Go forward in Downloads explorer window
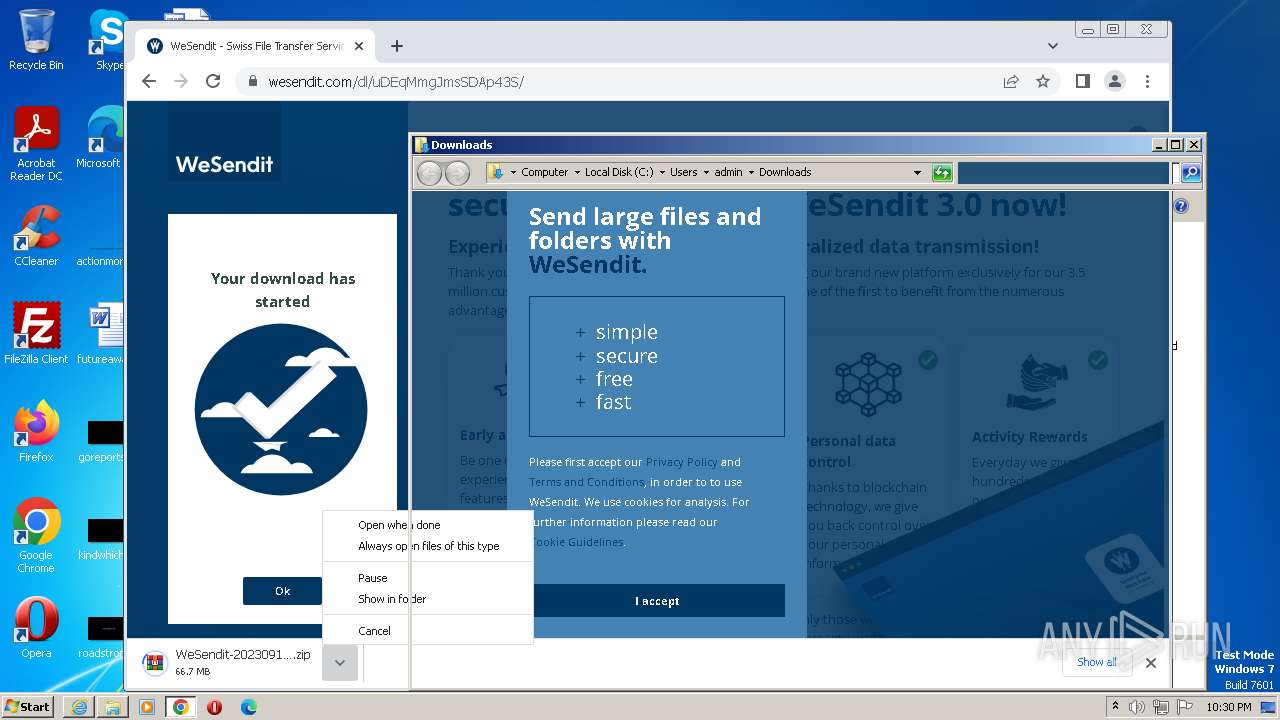This screenshot has height=720, width=1280. point(457,173)
